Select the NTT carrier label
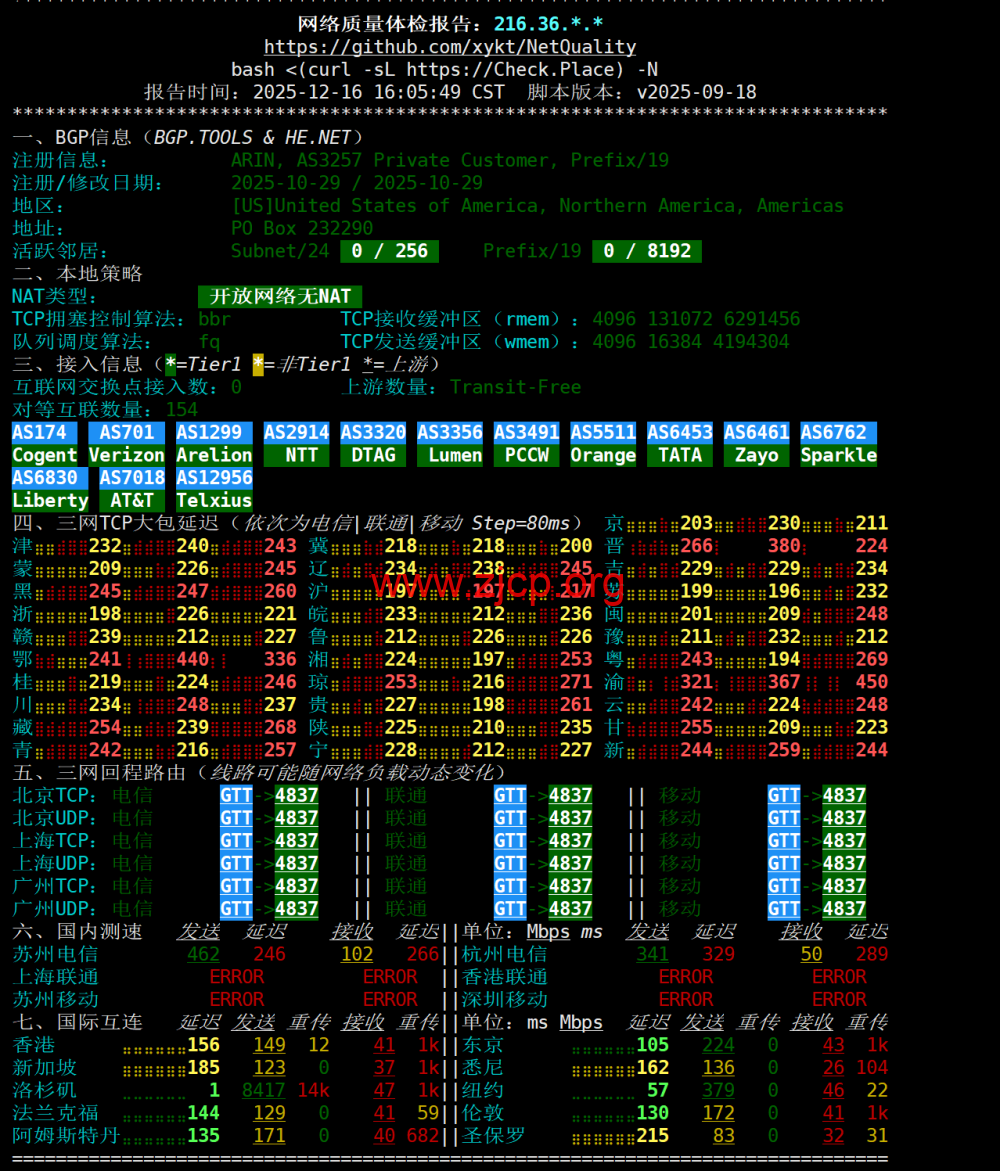1000x1171 pixels. click(x=296, y=455)
